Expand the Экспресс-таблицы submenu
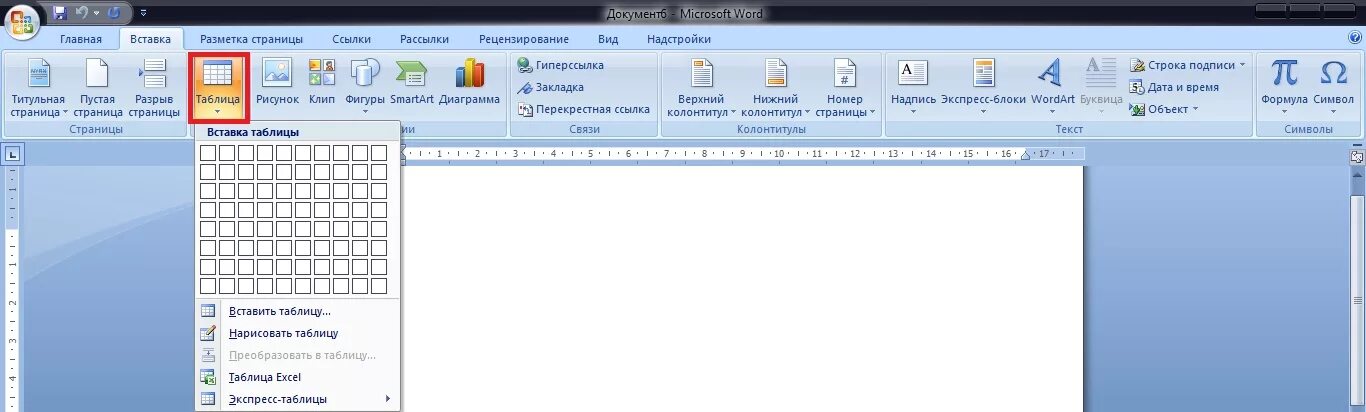This screenshot has height=412, width=1366. [x=298, y=399]
